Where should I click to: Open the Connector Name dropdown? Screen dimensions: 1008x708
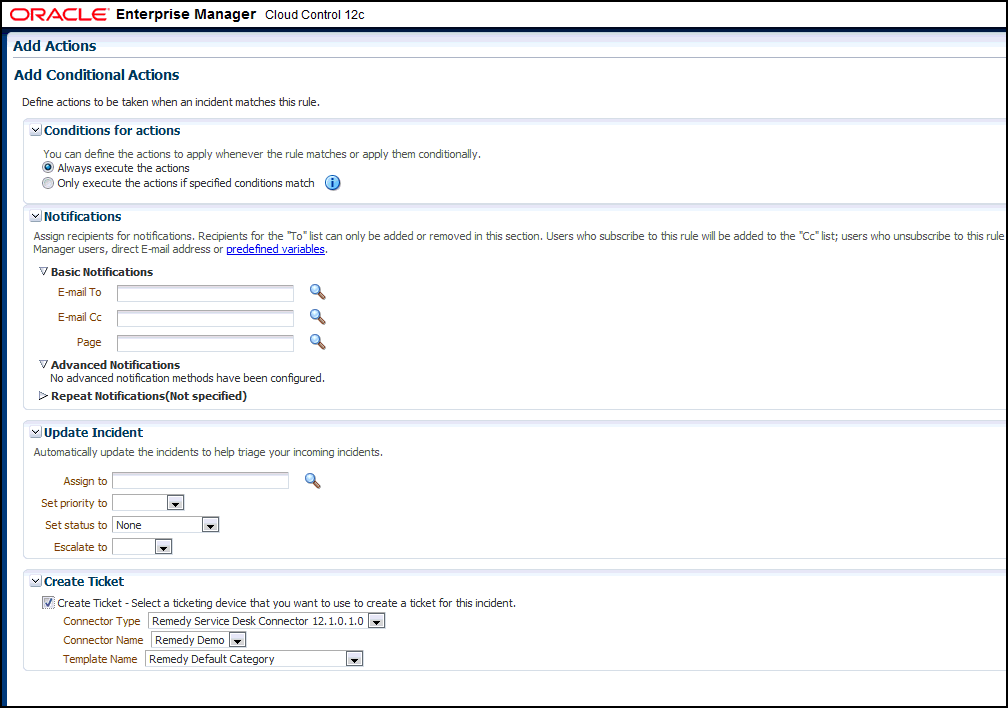pos(237,640)
